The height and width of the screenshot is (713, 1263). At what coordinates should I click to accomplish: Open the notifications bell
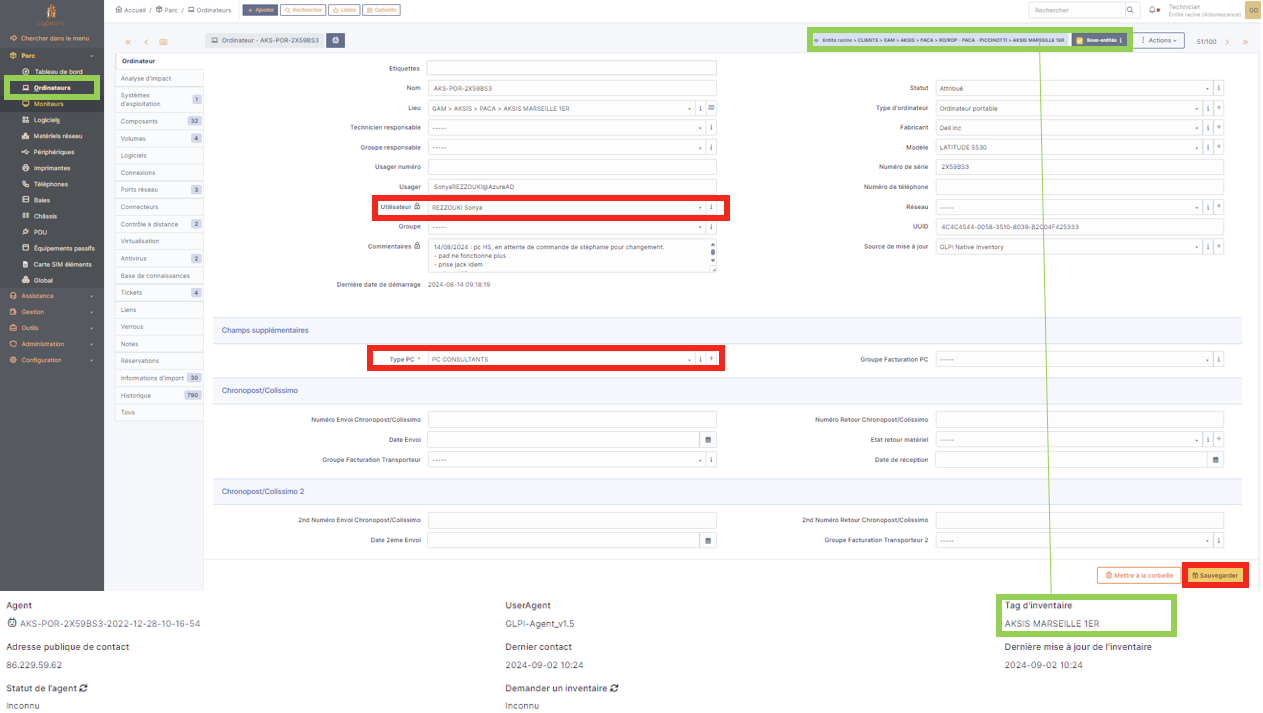(1154, 10)
